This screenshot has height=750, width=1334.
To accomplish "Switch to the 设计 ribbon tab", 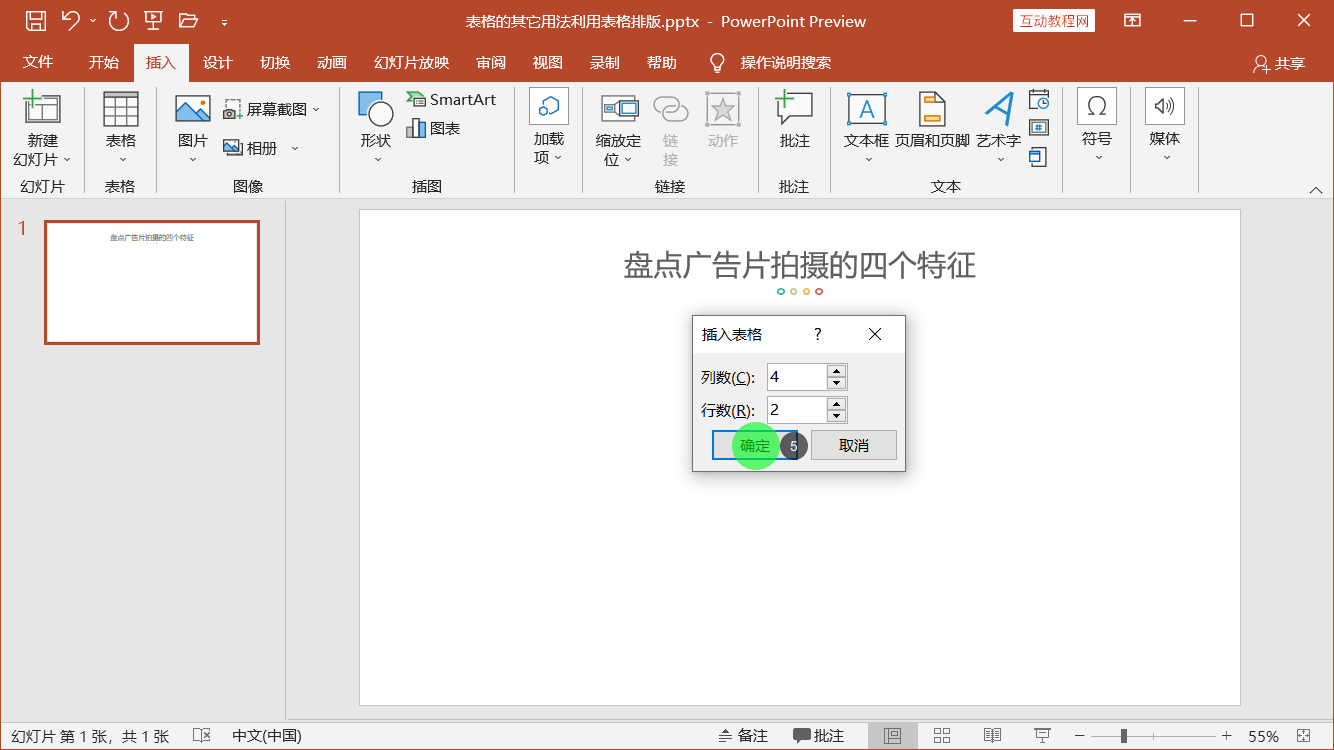I will (218, 62).
